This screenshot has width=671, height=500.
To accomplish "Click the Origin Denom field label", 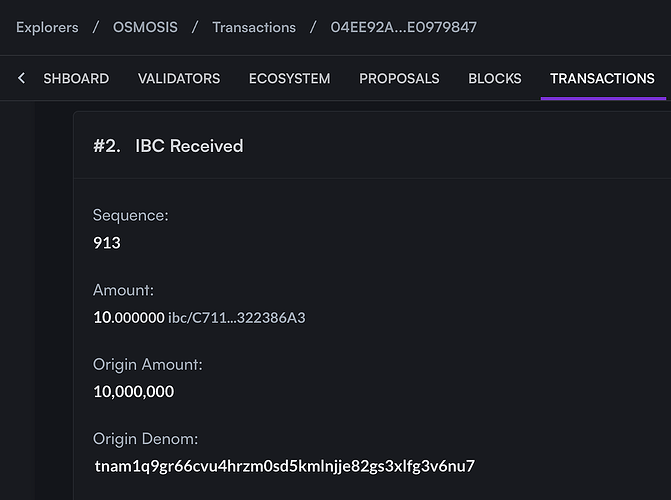I will (145, 439).
